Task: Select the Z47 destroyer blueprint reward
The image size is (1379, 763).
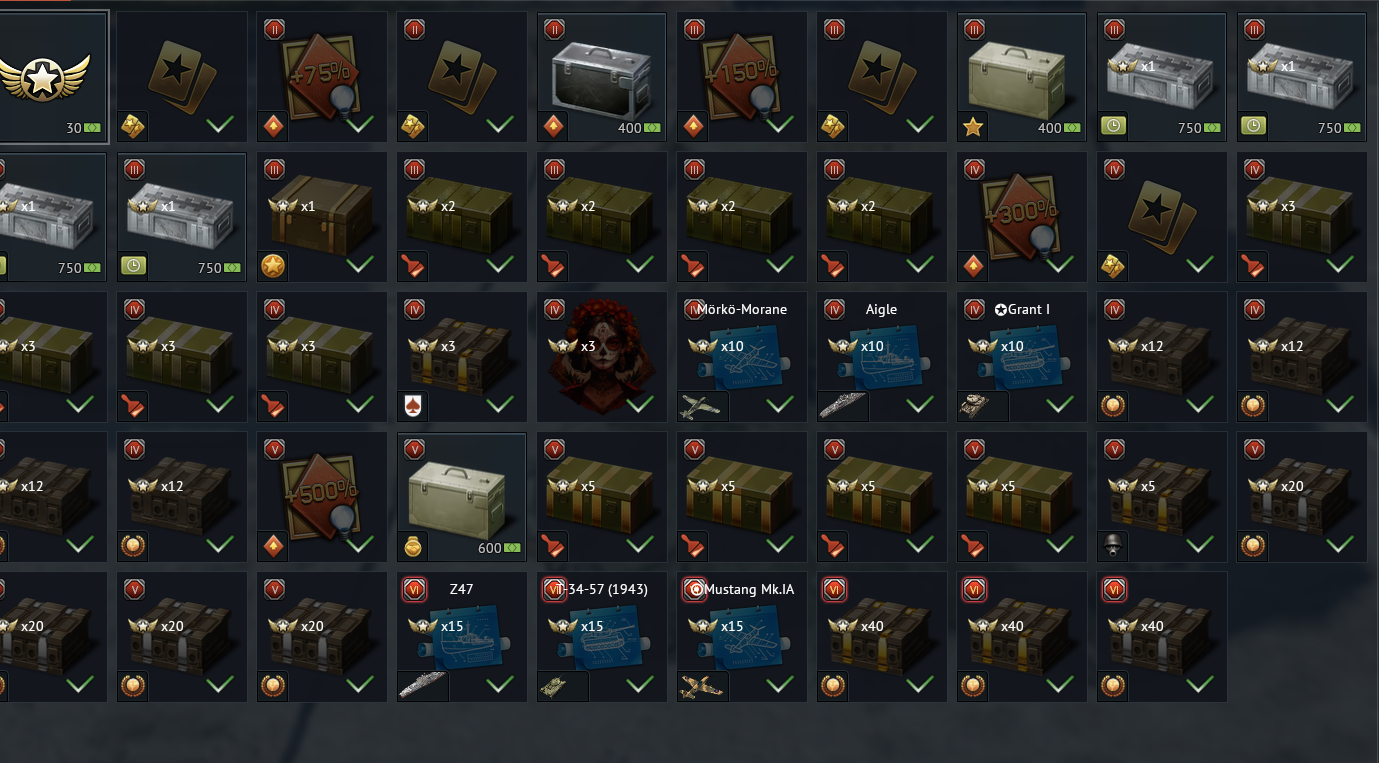Action: (462, 637)
